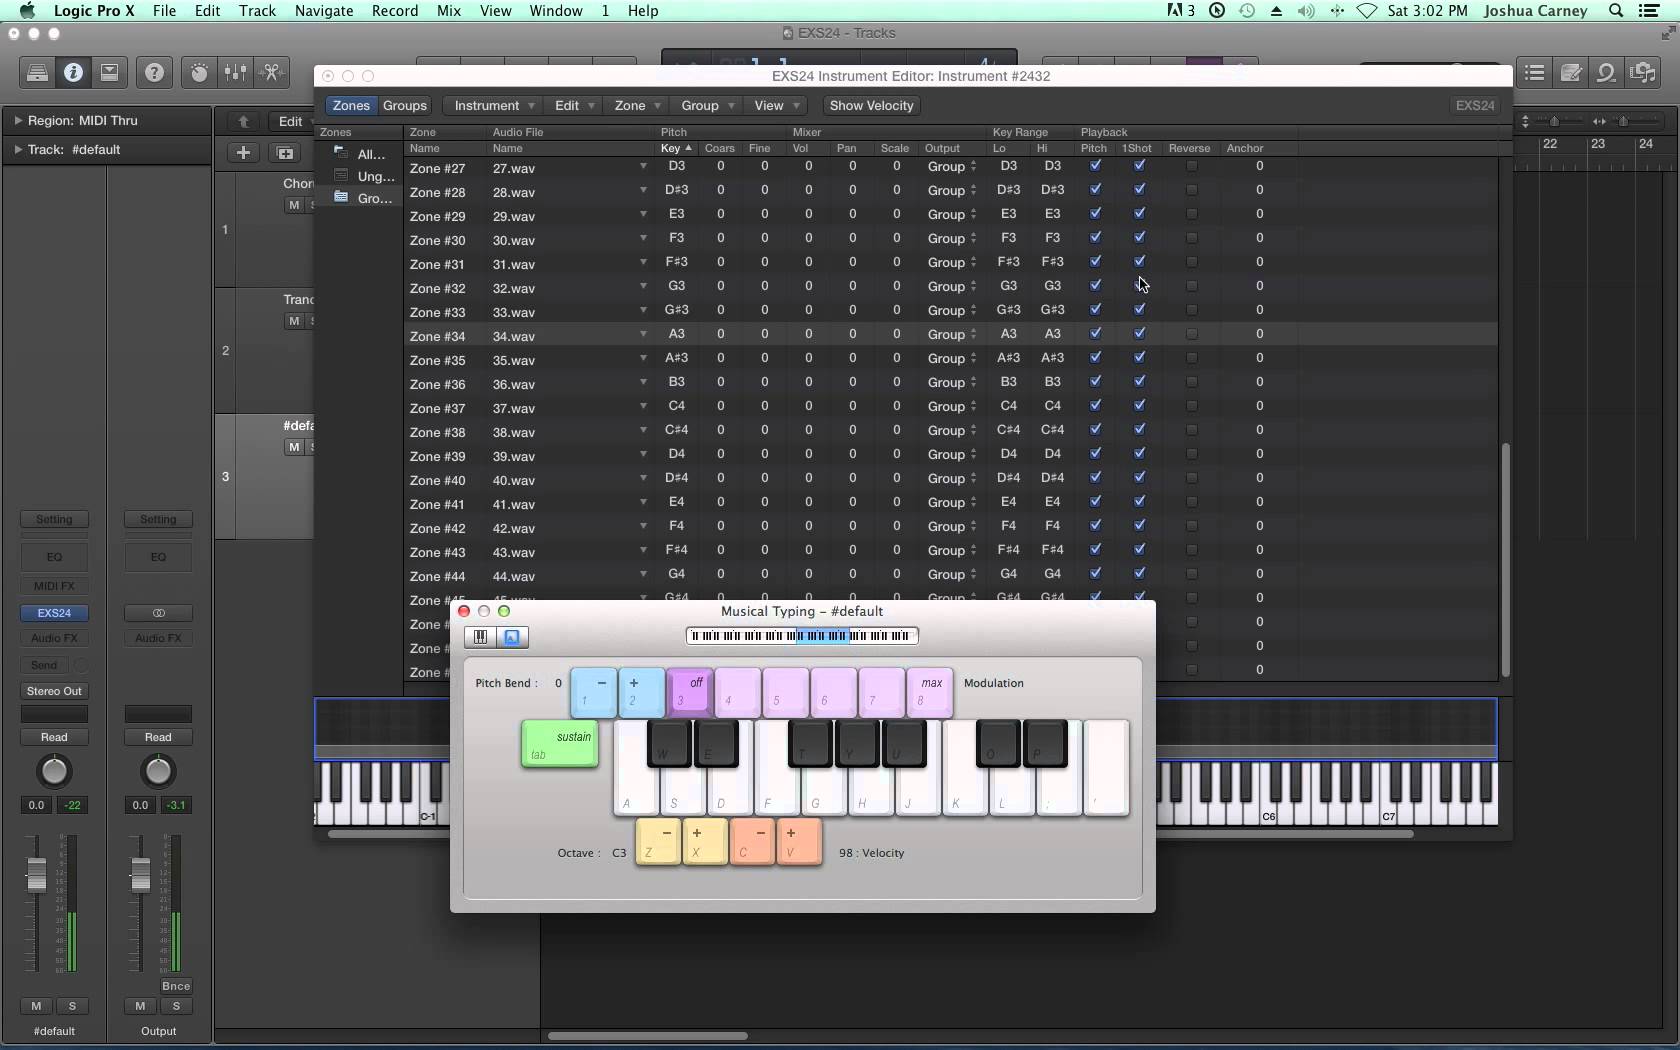Expand the Region: MIDI Thru disclosure triangle
Screen dimensions: 1680x1050
[x=18, y=120]
